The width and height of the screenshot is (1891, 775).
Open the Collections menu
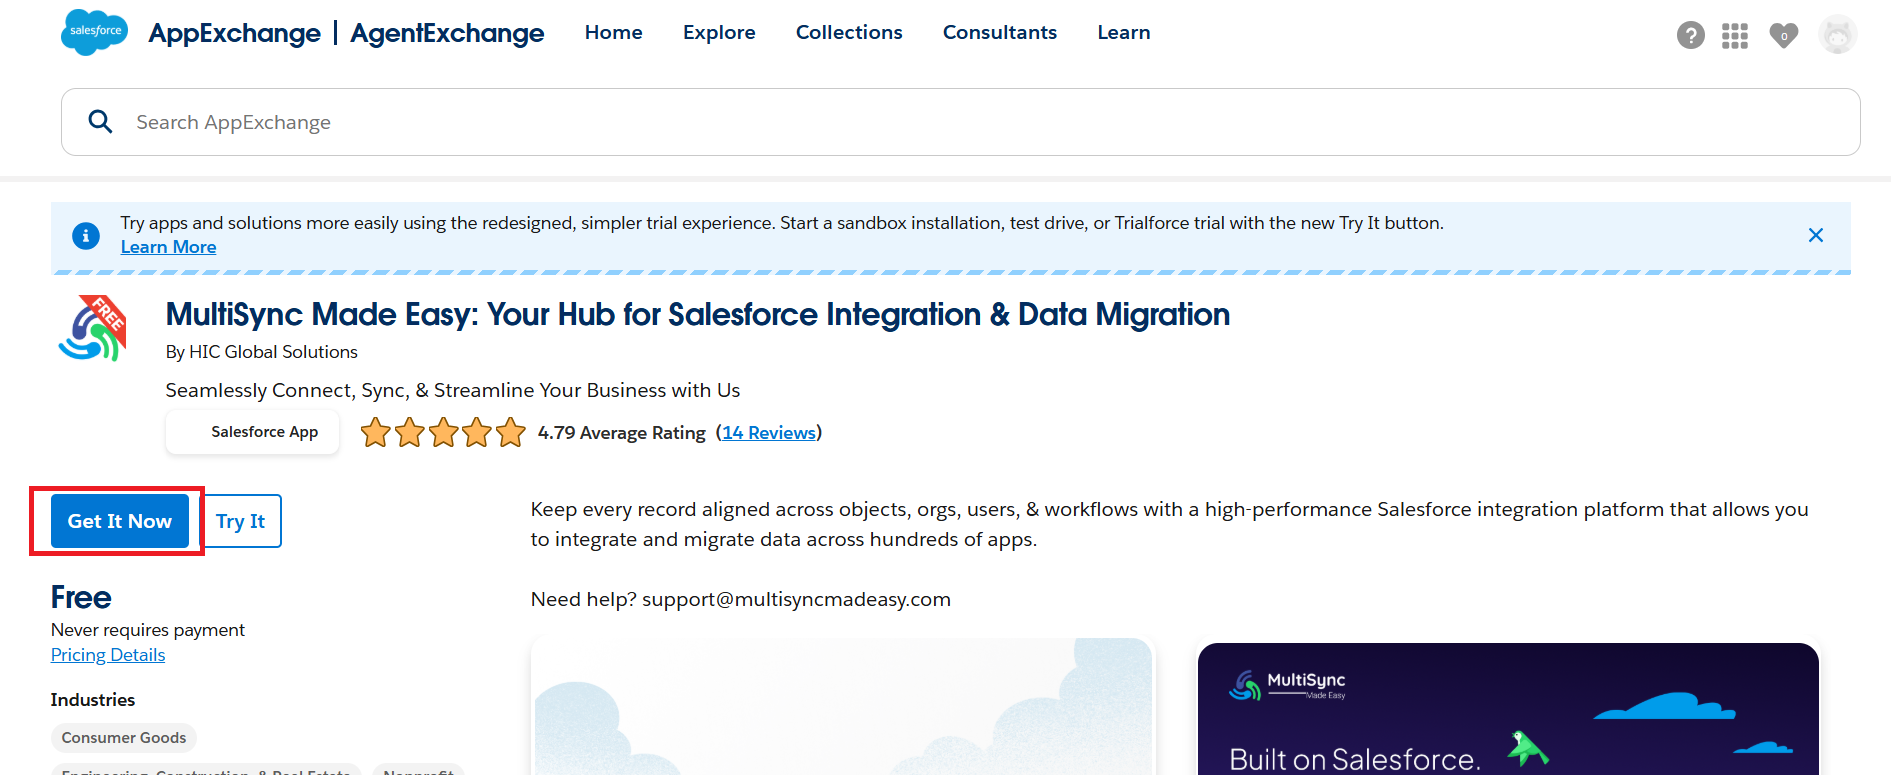(849, 32)
